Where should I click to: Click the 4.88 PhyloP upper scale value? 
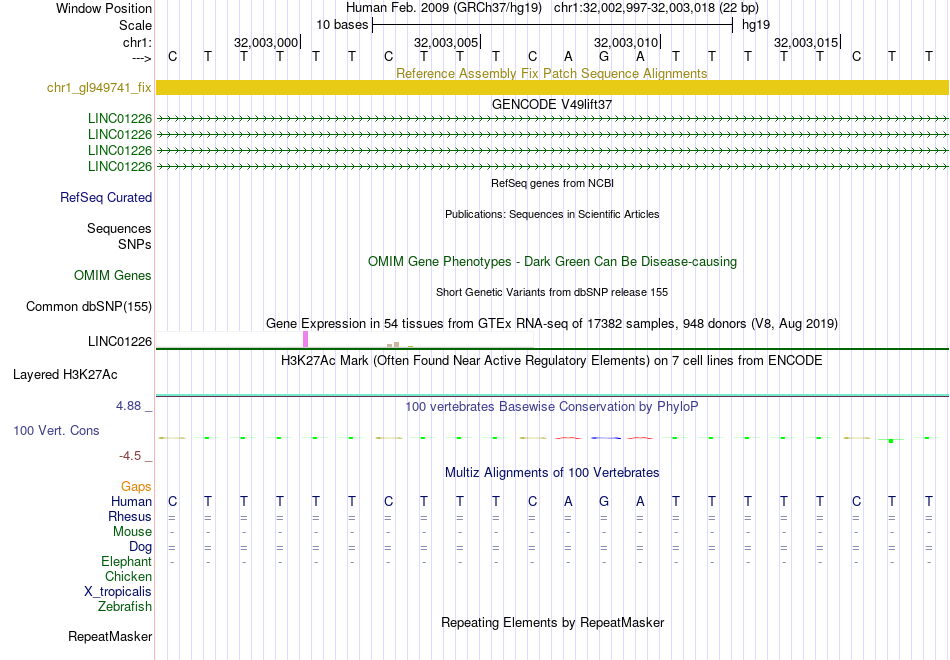coord(128,406)
